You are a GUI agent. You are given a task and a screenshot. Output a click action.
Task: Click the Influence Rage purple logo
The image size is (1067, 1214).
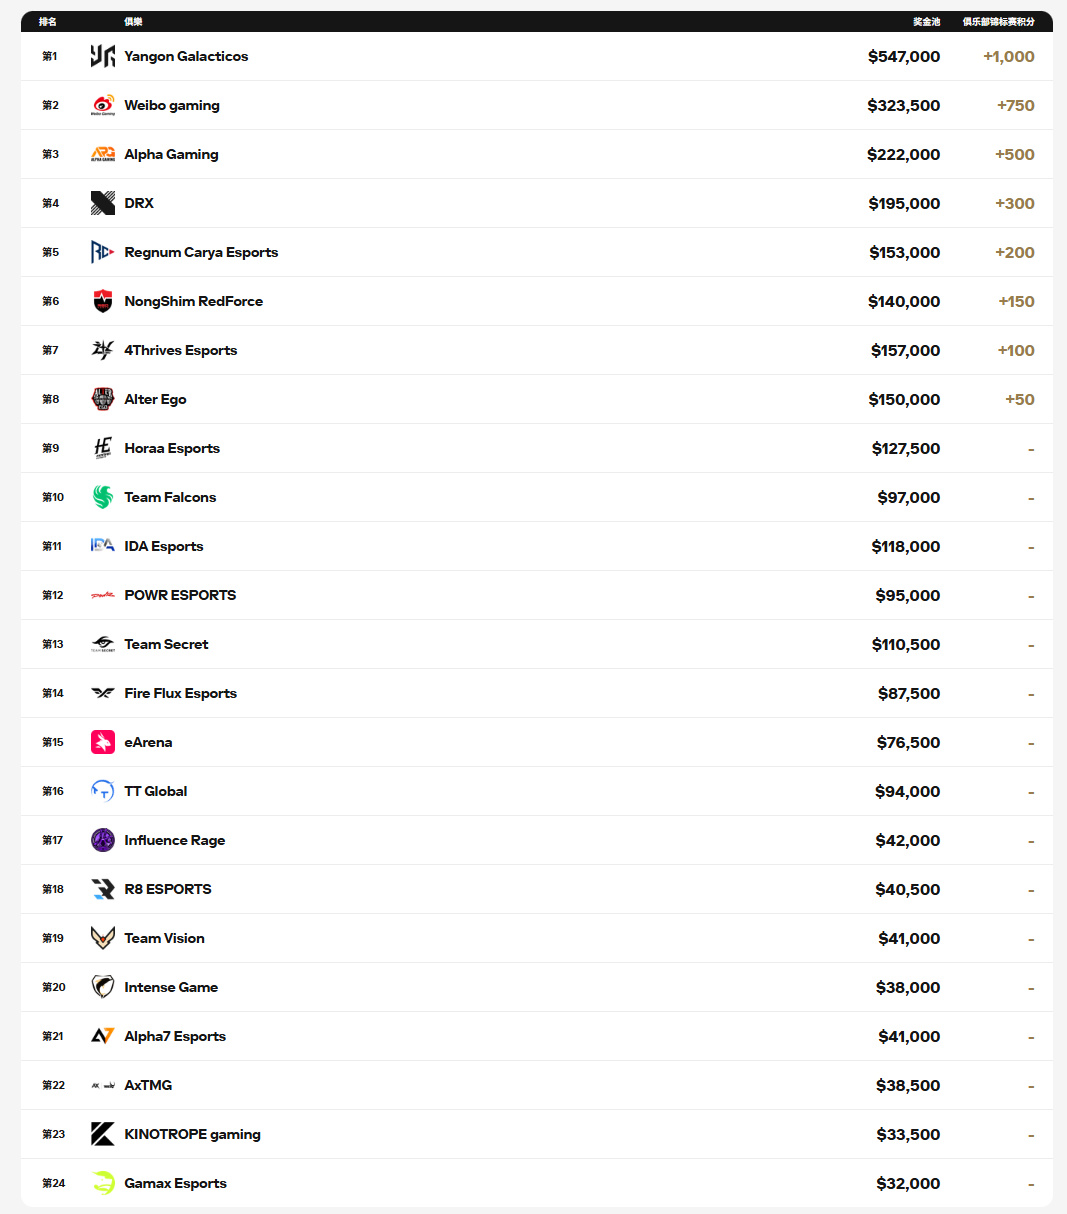[103, 840]
